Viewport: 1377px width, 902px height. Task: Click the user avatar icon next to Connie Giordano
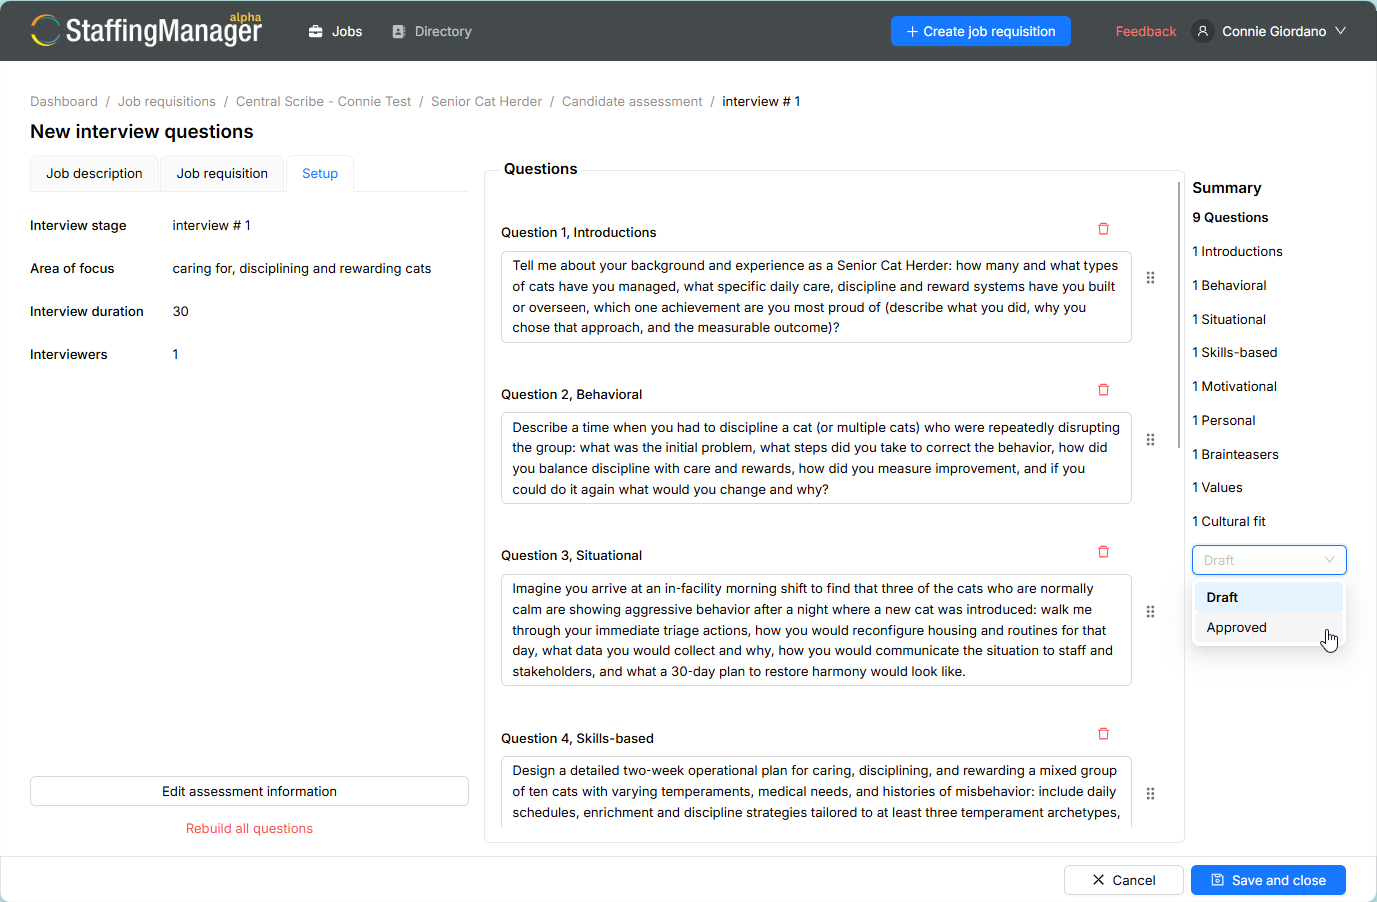pos(1203,31)
